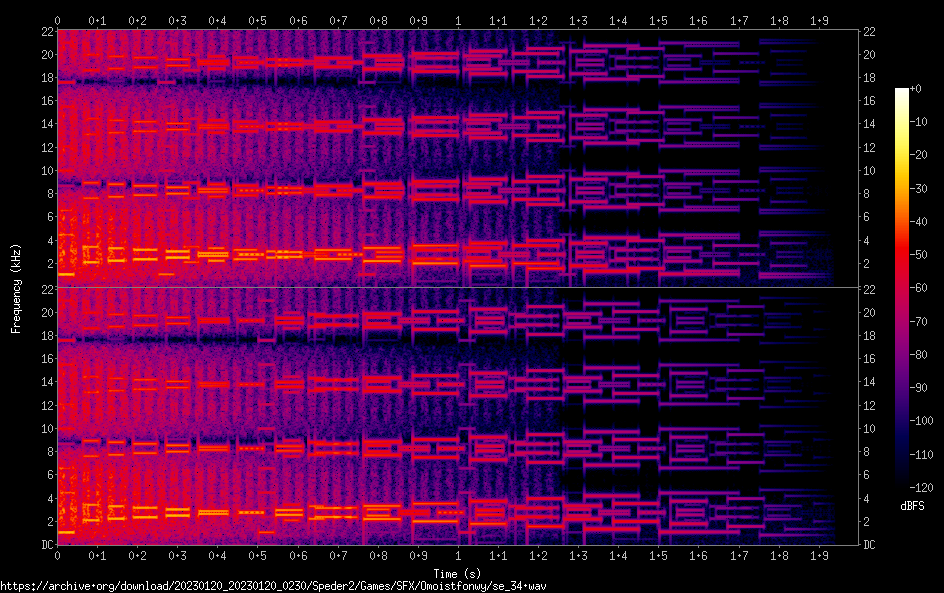Click the 1.5 mark on bottom time axis
The width and height of the screenshot is (944, 593).
[658, 555]
